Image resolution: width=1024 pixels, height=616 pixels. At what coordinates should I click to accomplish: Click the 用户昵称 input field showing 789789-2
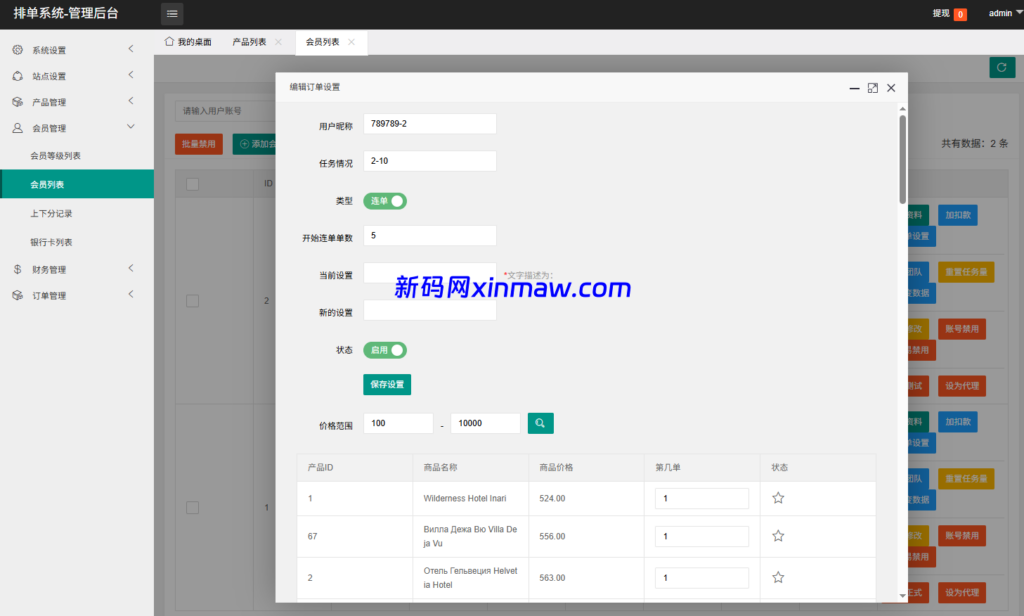point(429,123)
